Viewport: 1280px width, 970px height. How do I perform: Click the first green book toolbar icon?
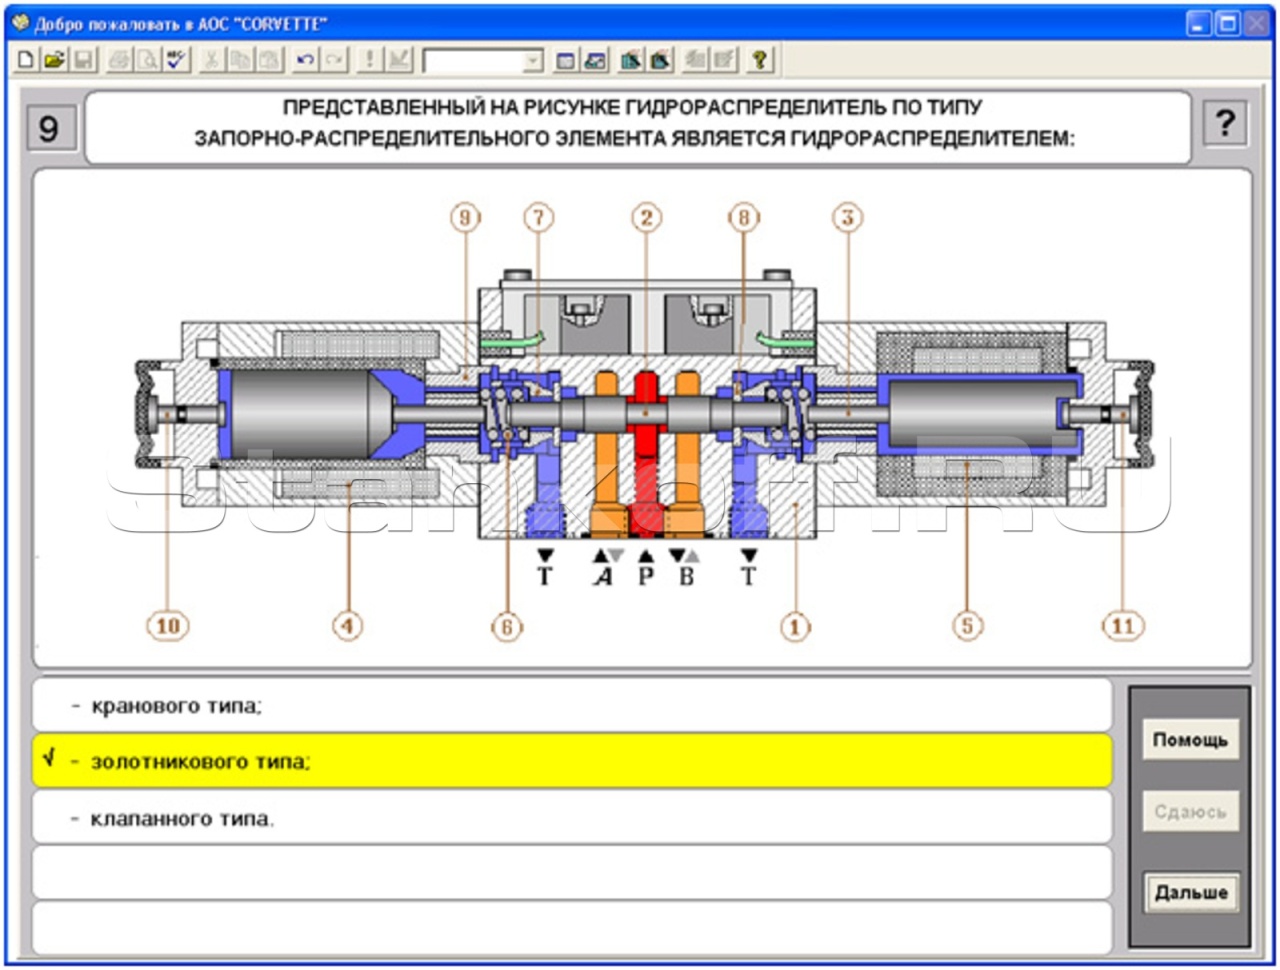[x=630, y=61]
